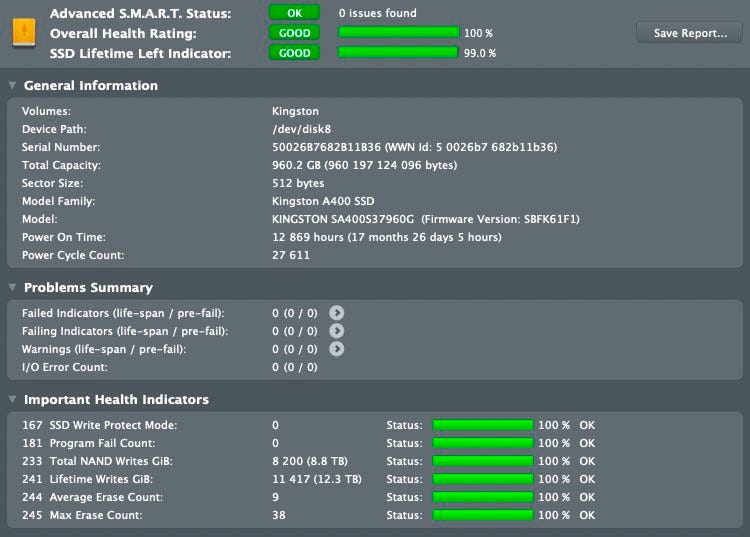The image size is (750, 537).
Task: Collapse the Problems Summary section
Action: [x=12, y=287]
